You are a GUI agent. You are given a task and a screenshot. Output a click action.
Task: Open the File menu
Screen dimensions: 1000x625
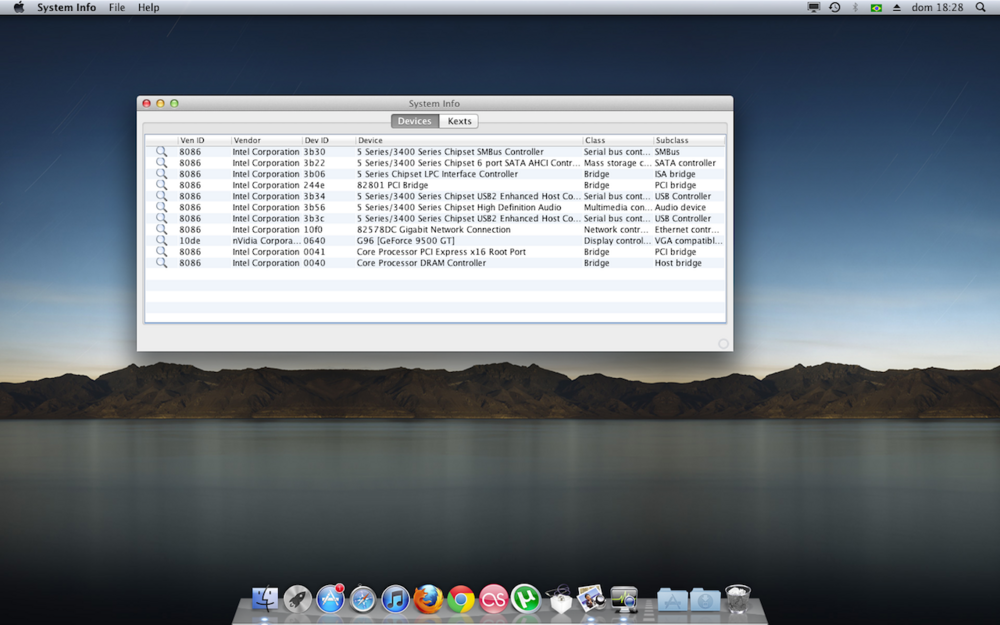coord(117,7)
